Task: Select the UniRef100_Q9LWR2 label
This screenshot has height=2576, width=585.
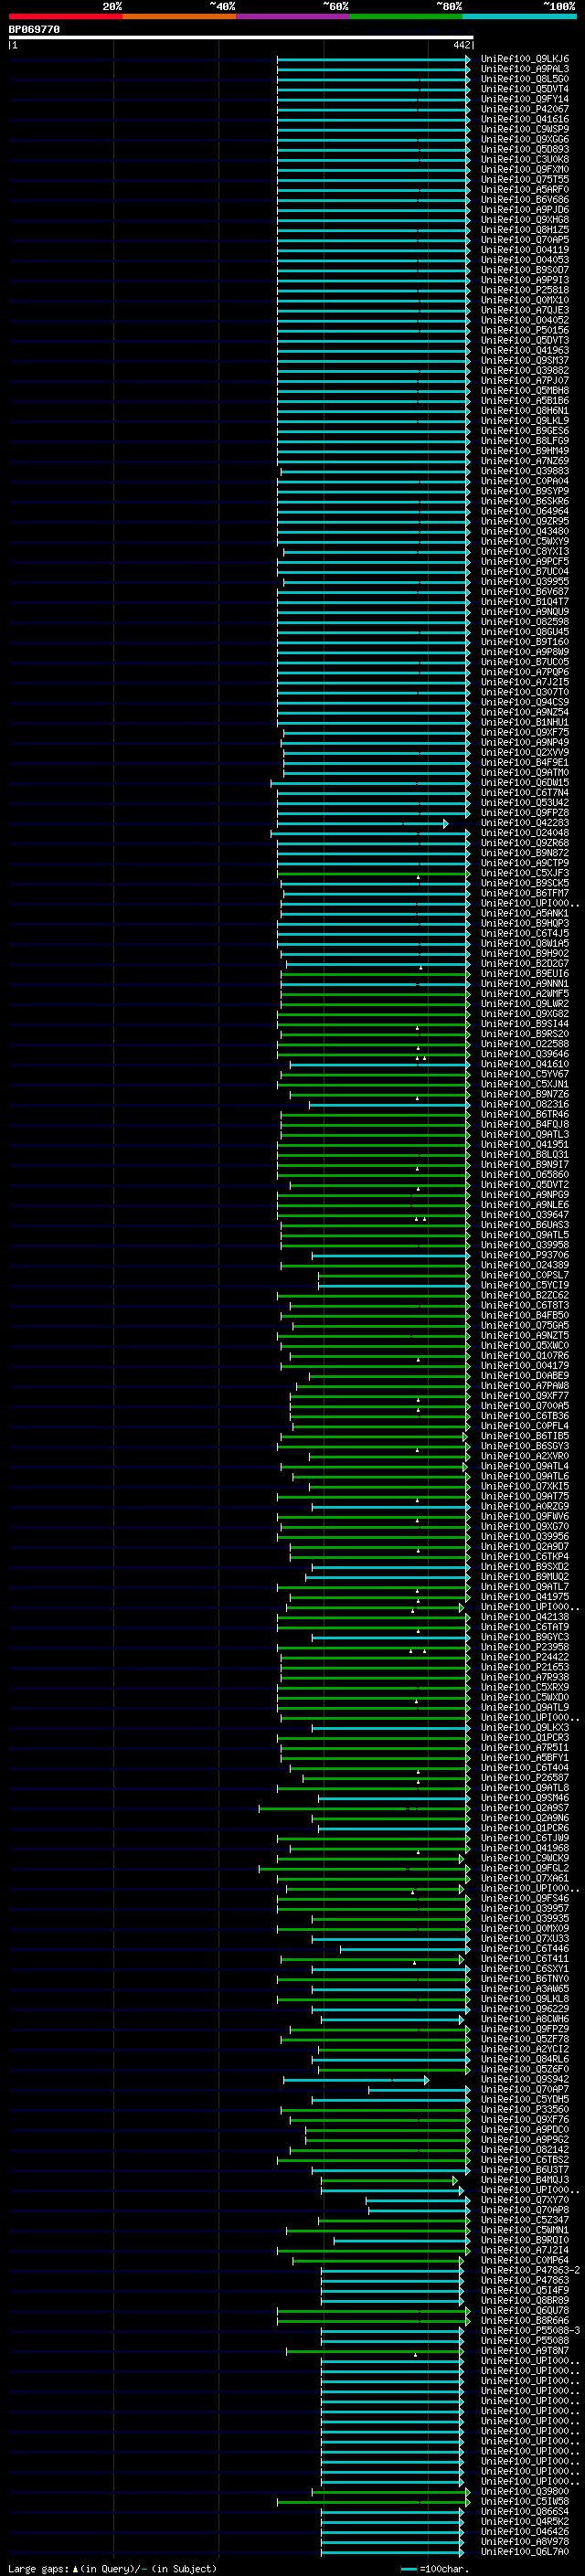Action: click(x=525, y=1003)
